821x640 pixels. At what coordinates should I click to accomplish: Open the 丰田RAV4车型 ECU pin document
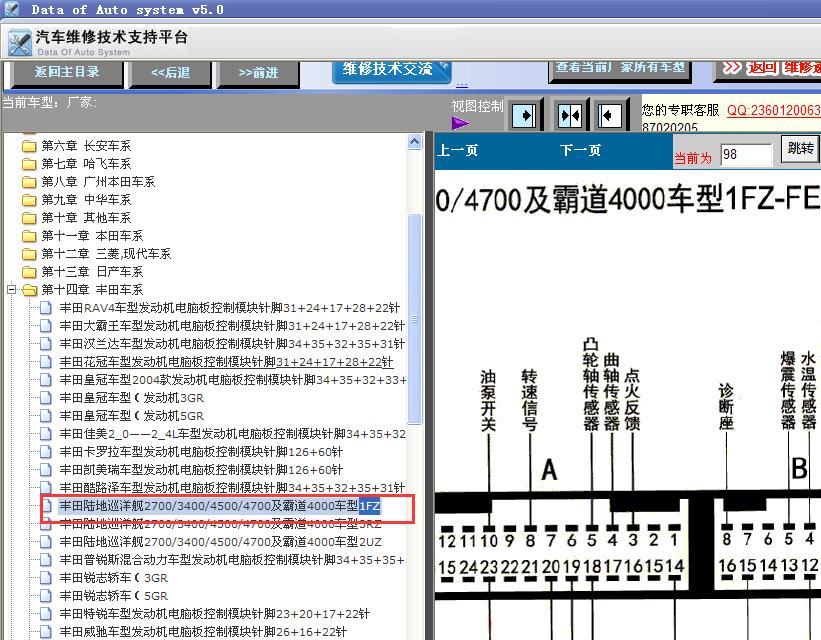tap(229, 308)
